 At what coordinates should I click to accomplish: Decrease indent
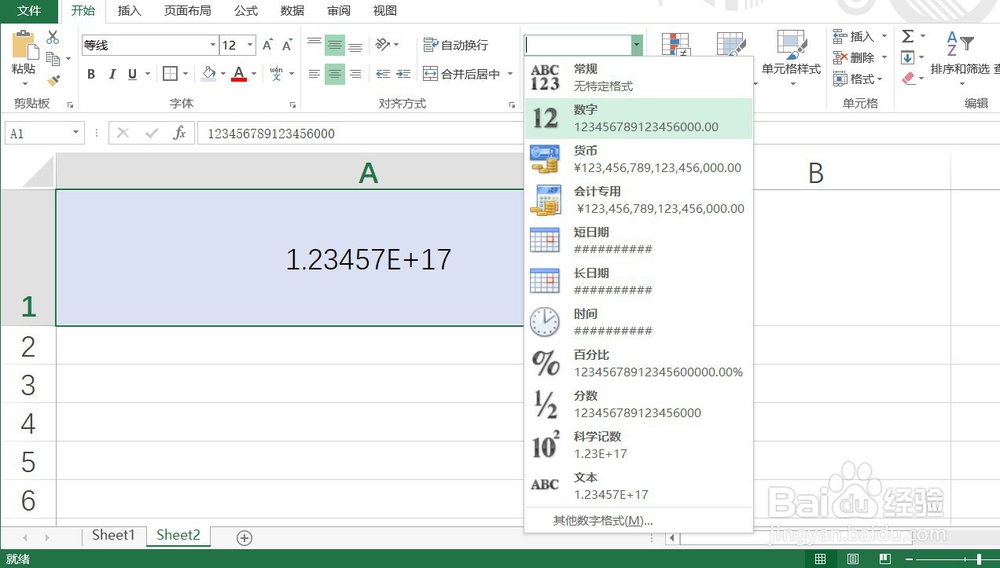click(383, 74)
